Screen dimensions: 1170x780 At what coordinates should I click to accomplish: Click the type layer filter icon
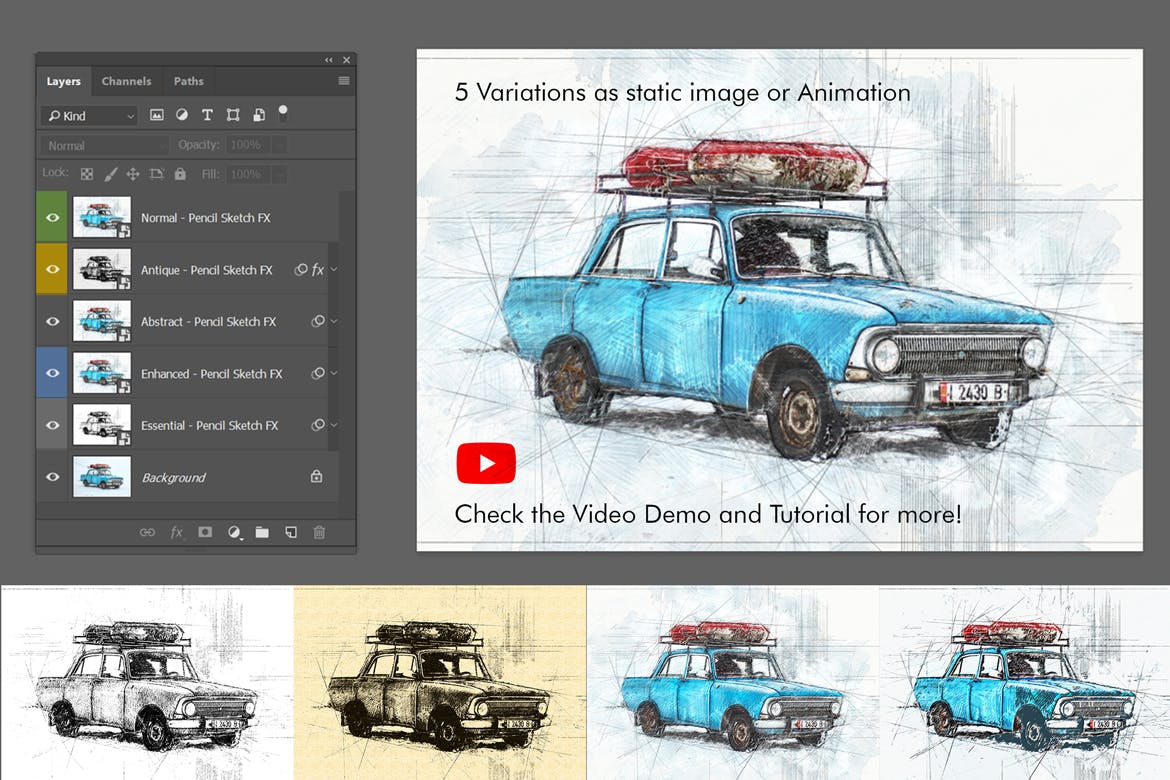tap(207, 114)
